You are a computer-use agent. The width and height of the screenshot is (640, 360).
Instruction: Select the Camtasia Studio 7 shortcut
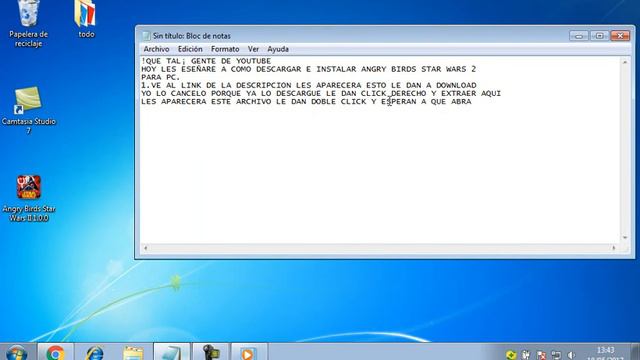pyautogui.click(x=28, y=110)
